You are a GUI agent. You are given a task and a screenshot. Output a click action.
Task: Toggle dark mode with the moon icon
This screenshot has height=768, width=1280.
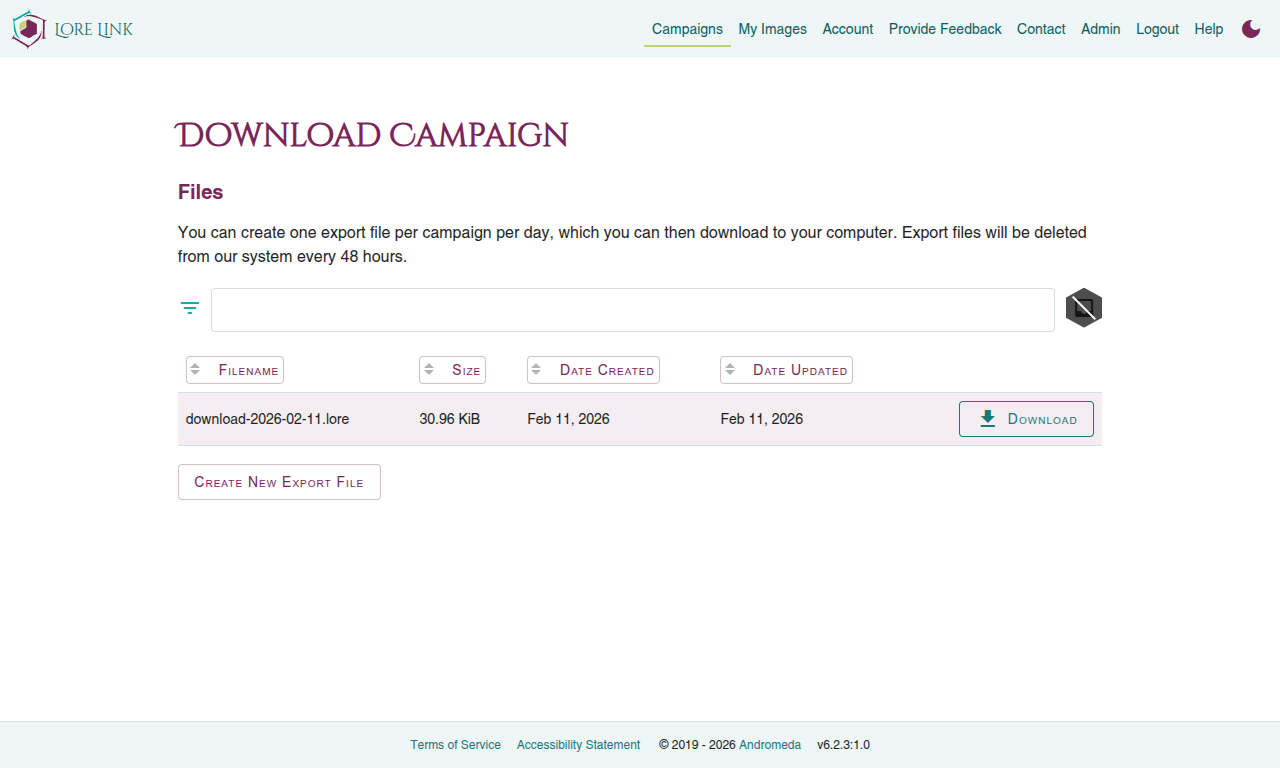1250,29
